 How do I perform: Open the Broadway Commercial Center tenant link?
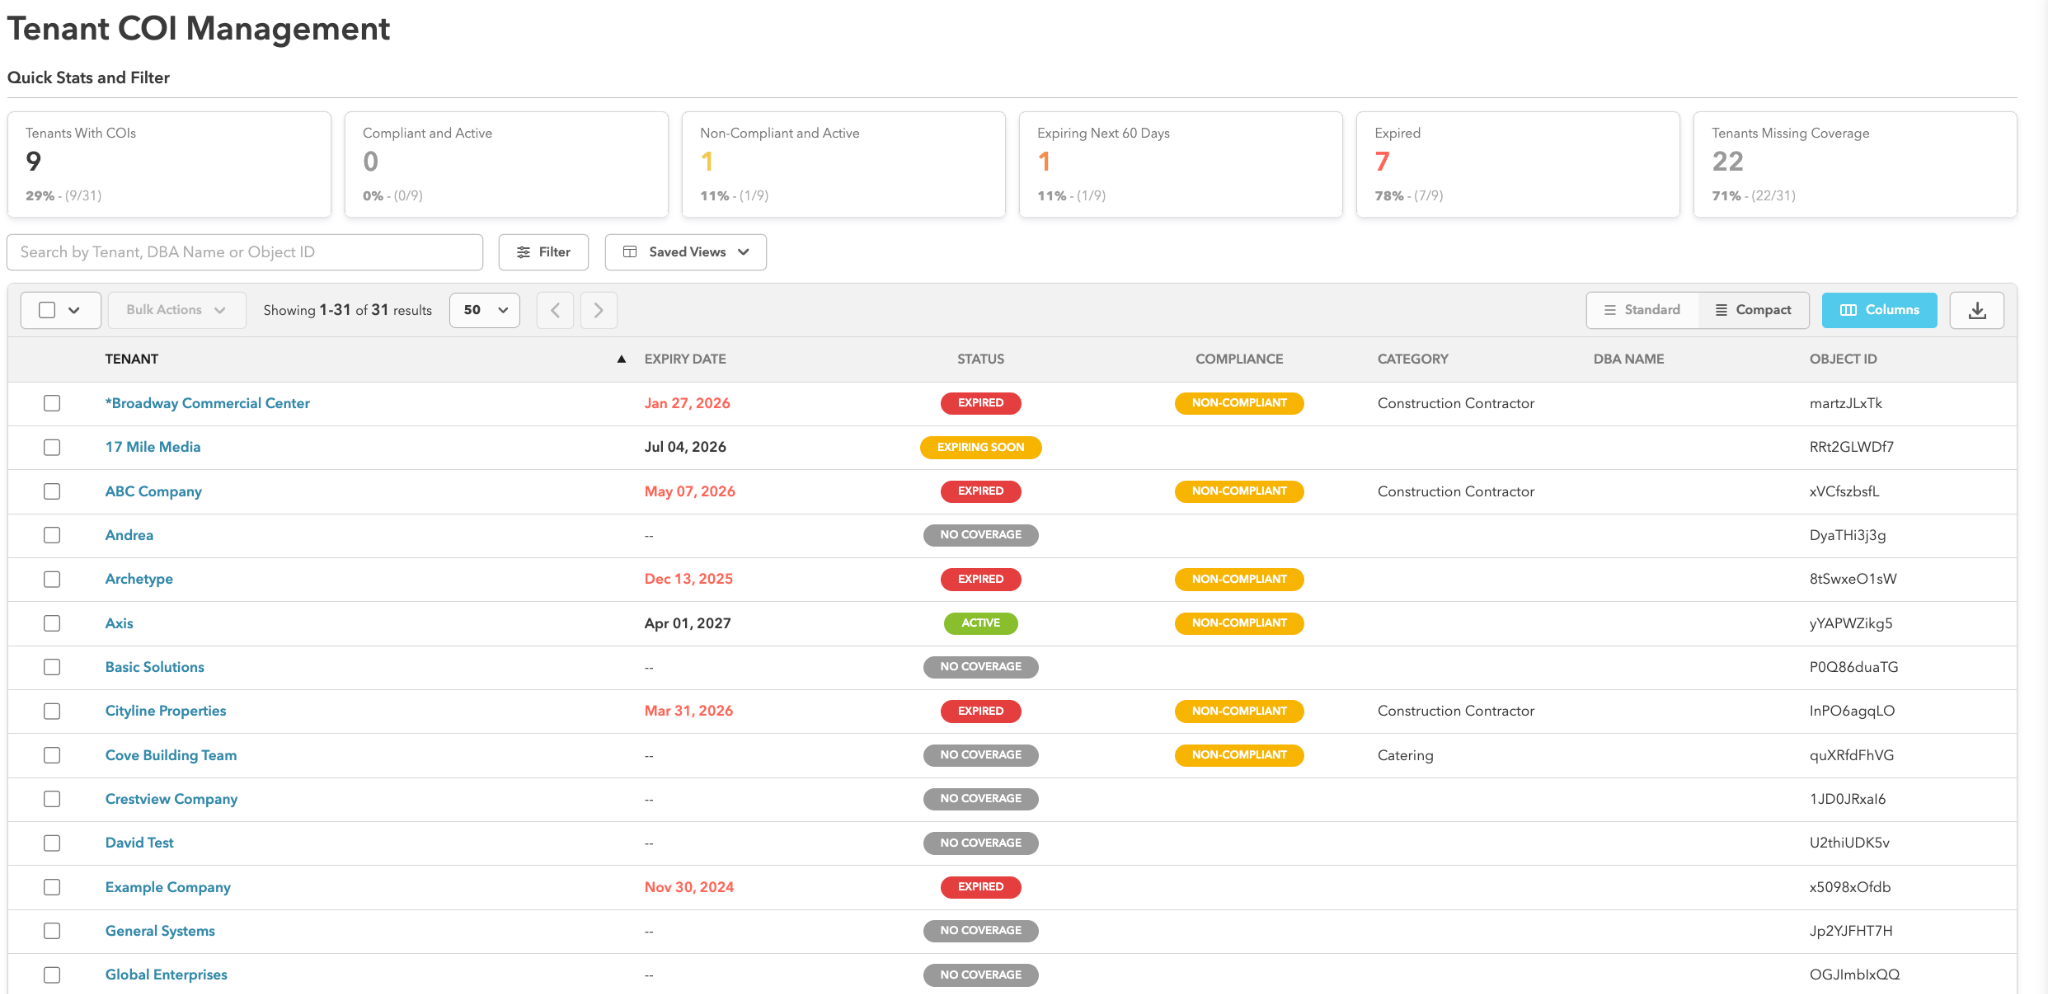click(x=208, y=403)
